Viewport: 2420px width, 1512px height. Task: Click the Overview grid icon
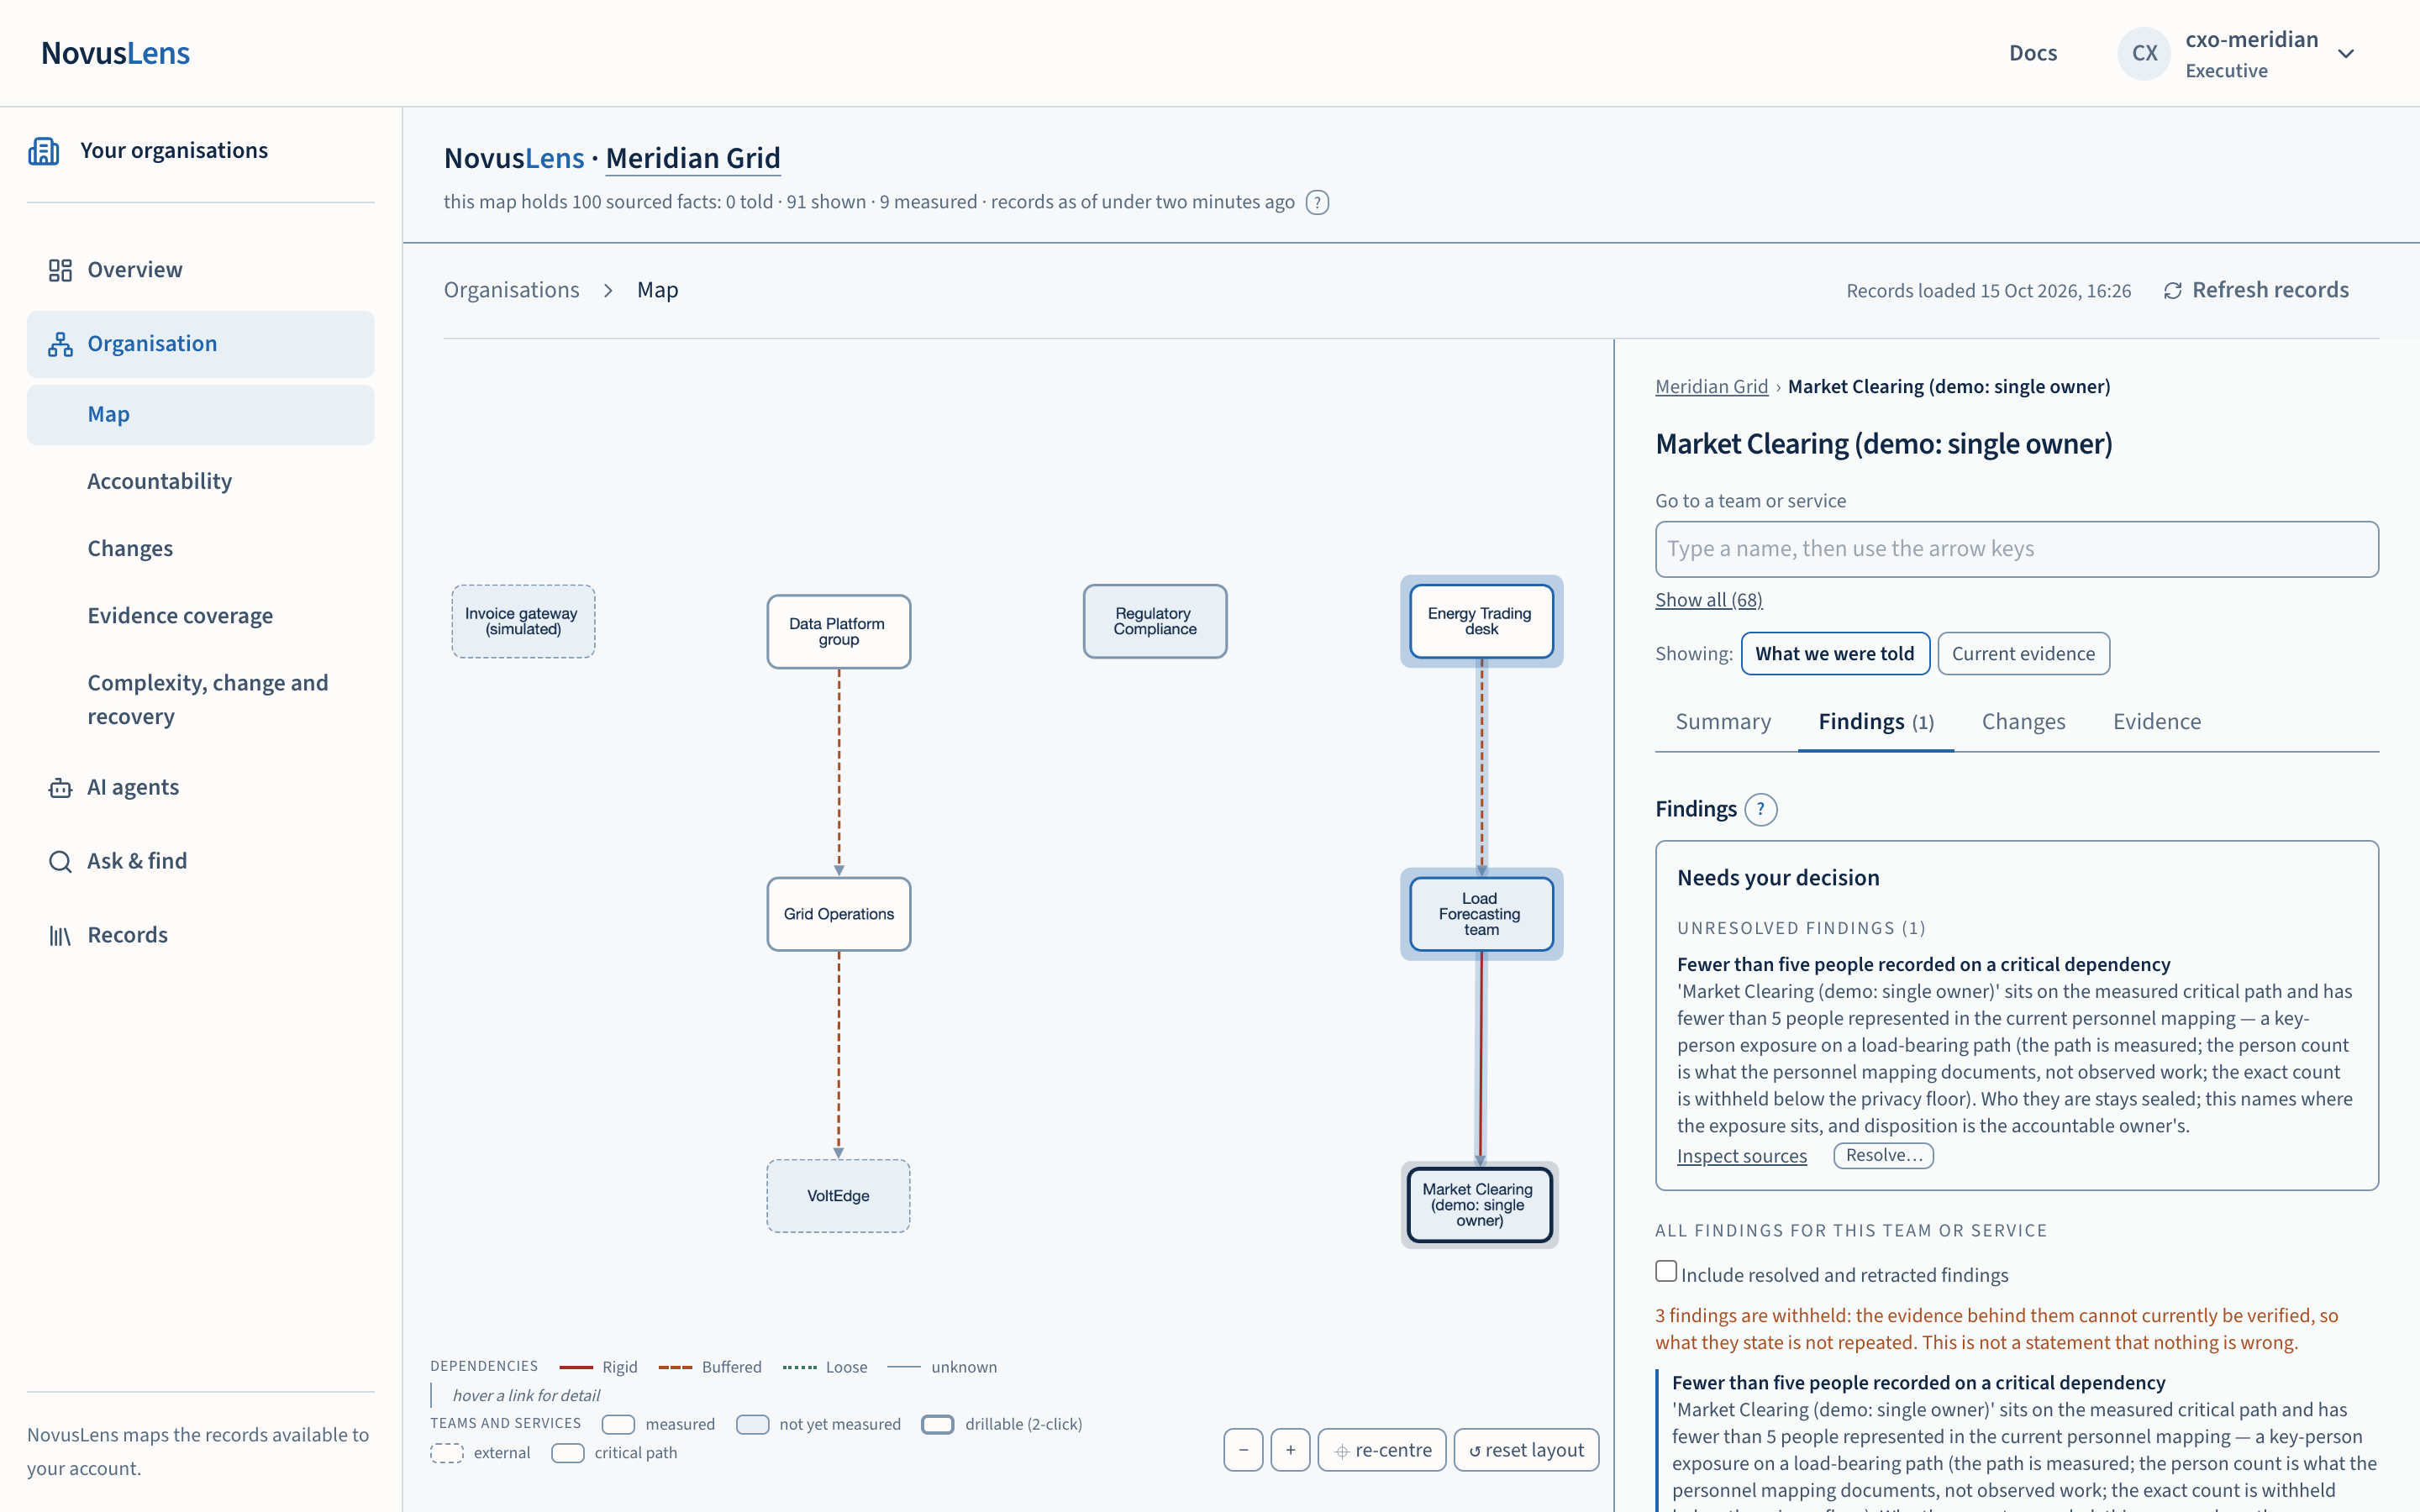(60, 270)
